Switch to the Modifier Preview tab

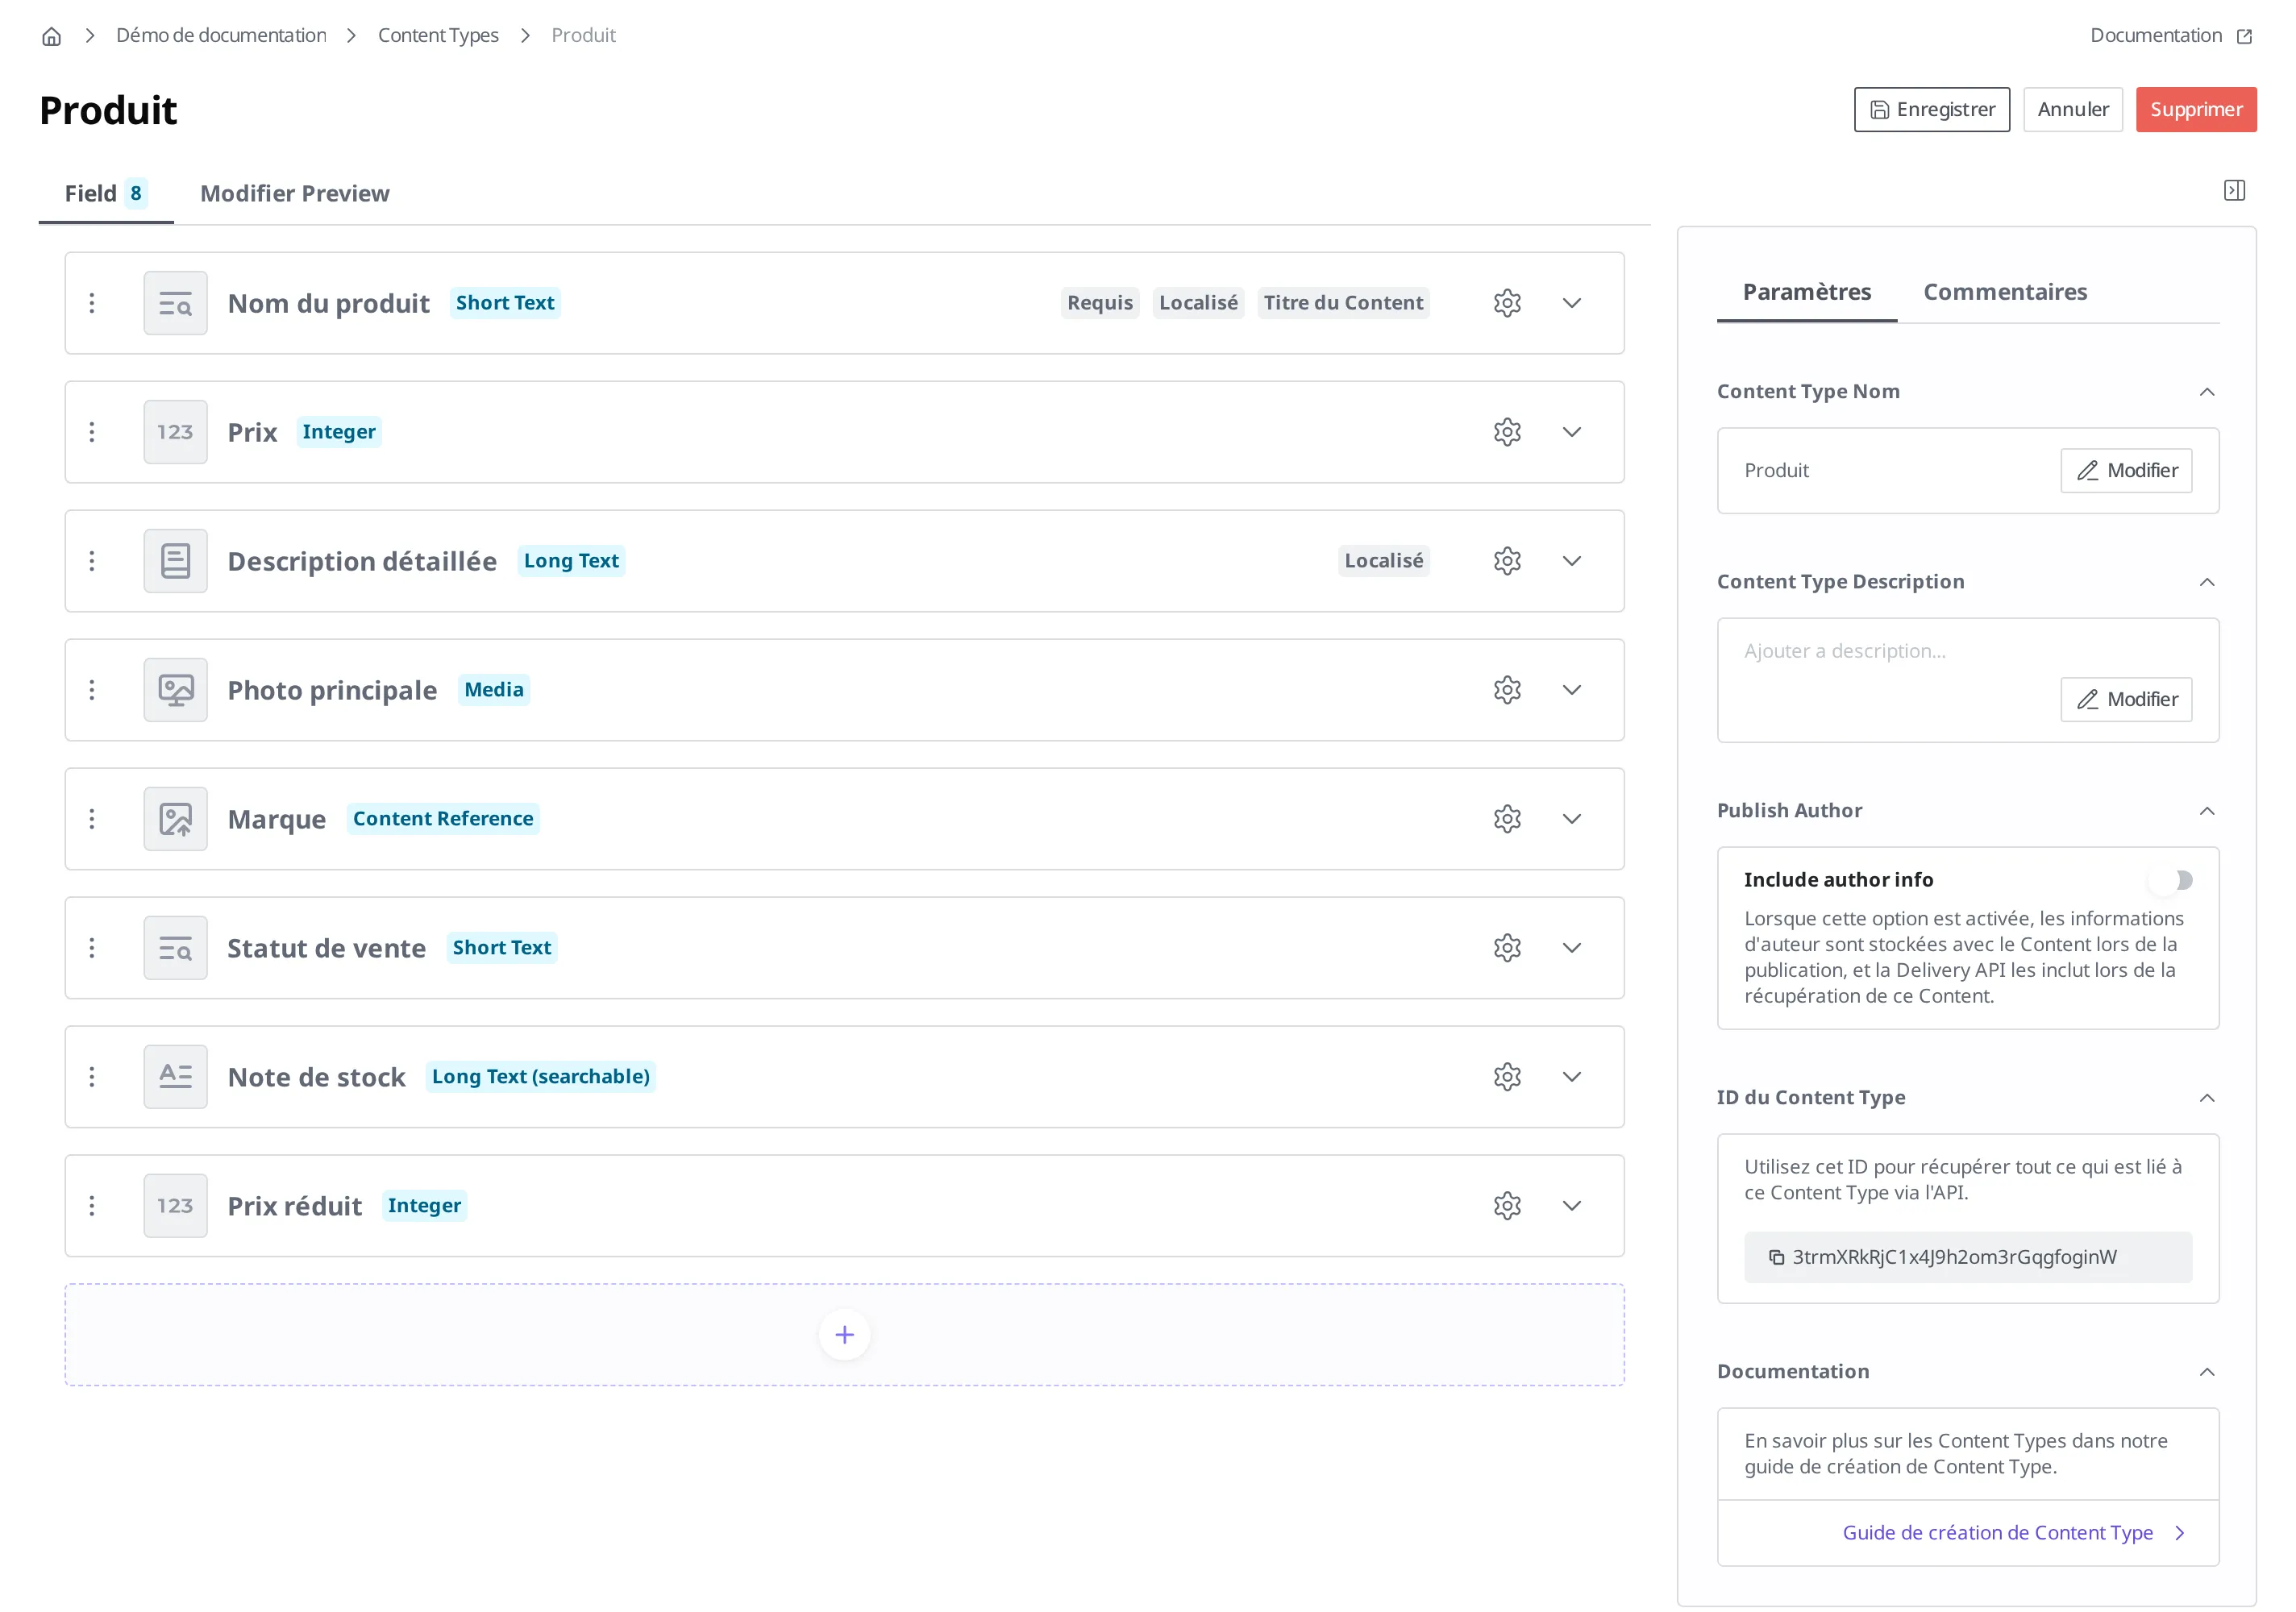tap(295, 193)
